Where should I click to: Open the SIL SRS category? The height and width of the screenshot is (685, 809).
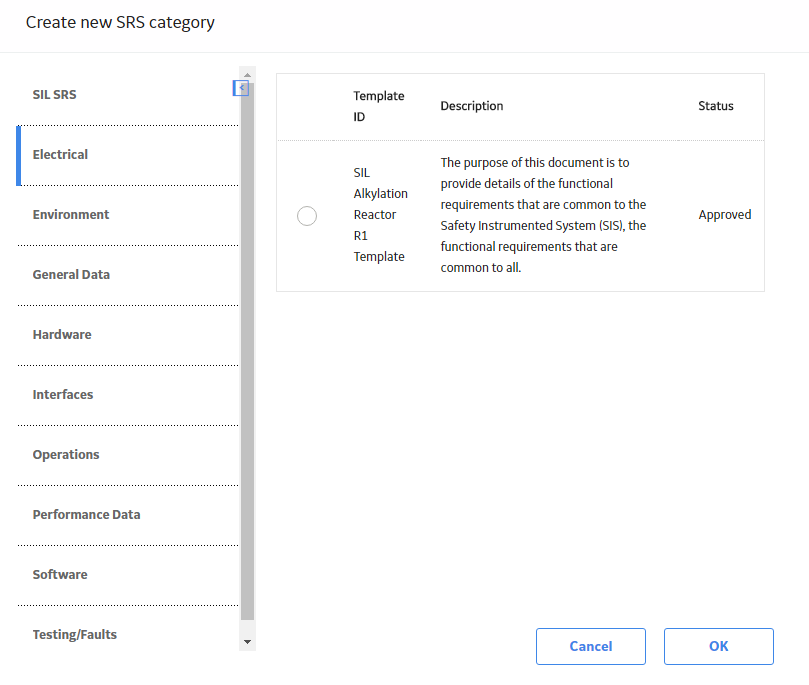[x=128, y=95]
